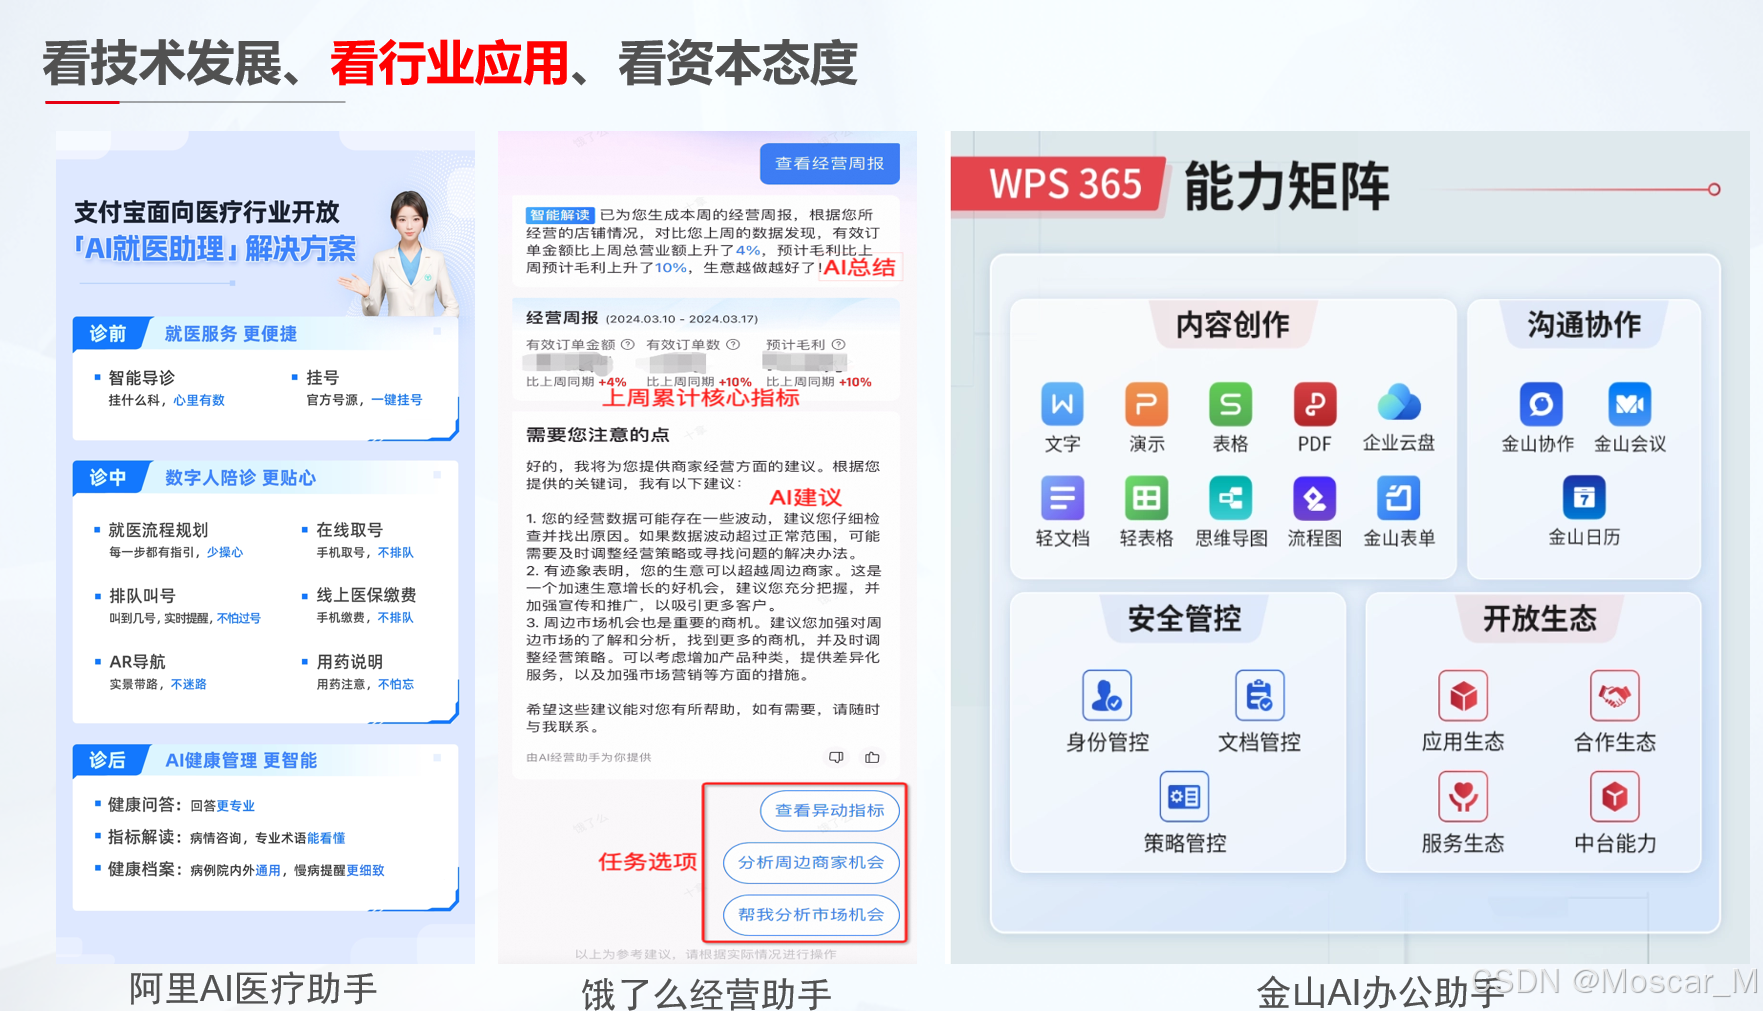Select the 诊中 stage tab

click(109, 477)
